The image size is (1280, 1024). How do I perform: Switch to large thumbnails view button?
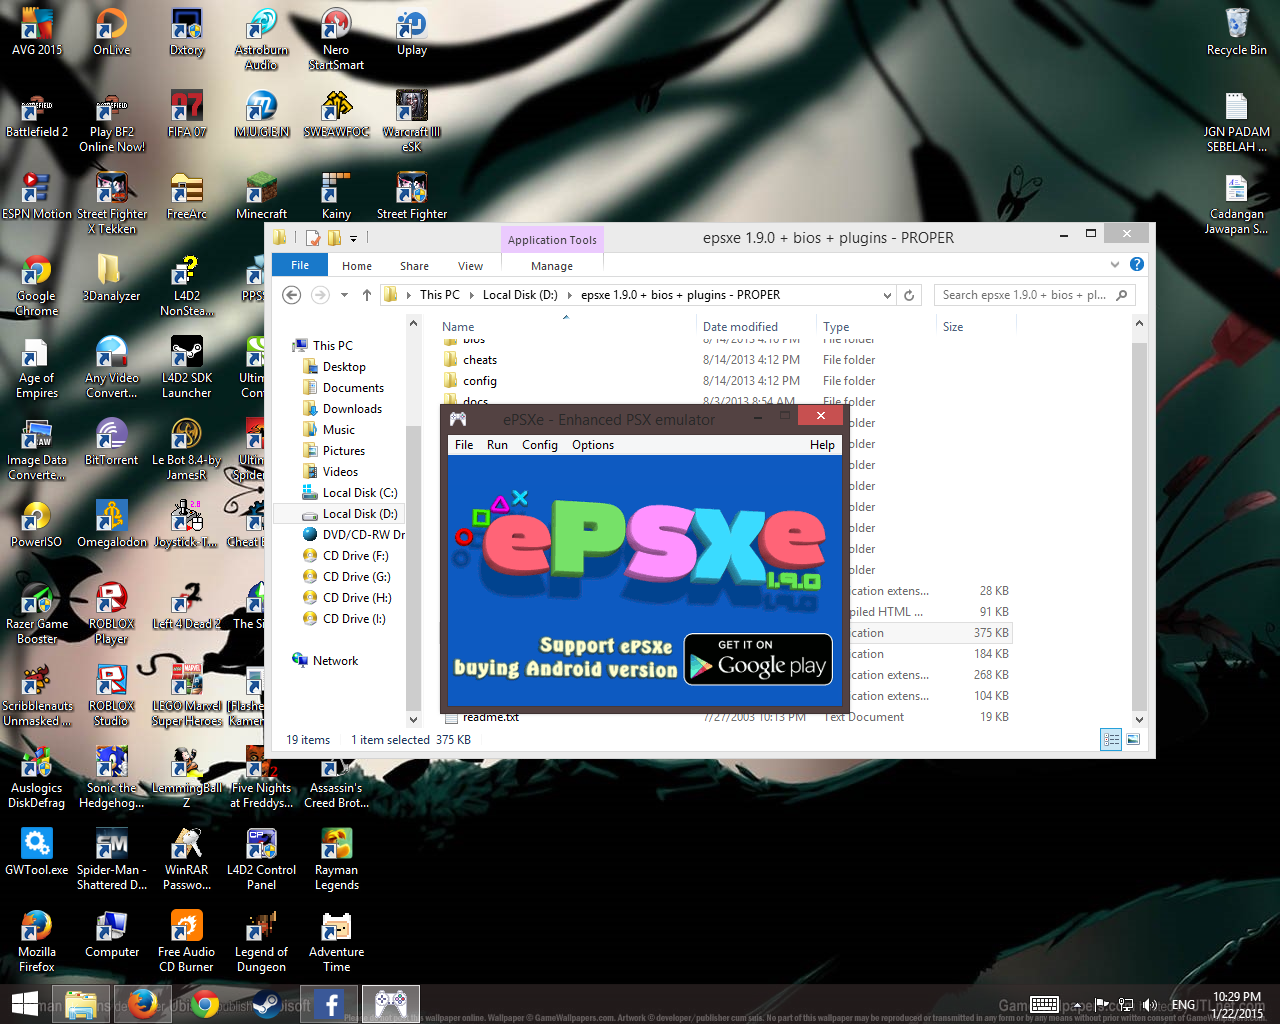point(1133,740)
